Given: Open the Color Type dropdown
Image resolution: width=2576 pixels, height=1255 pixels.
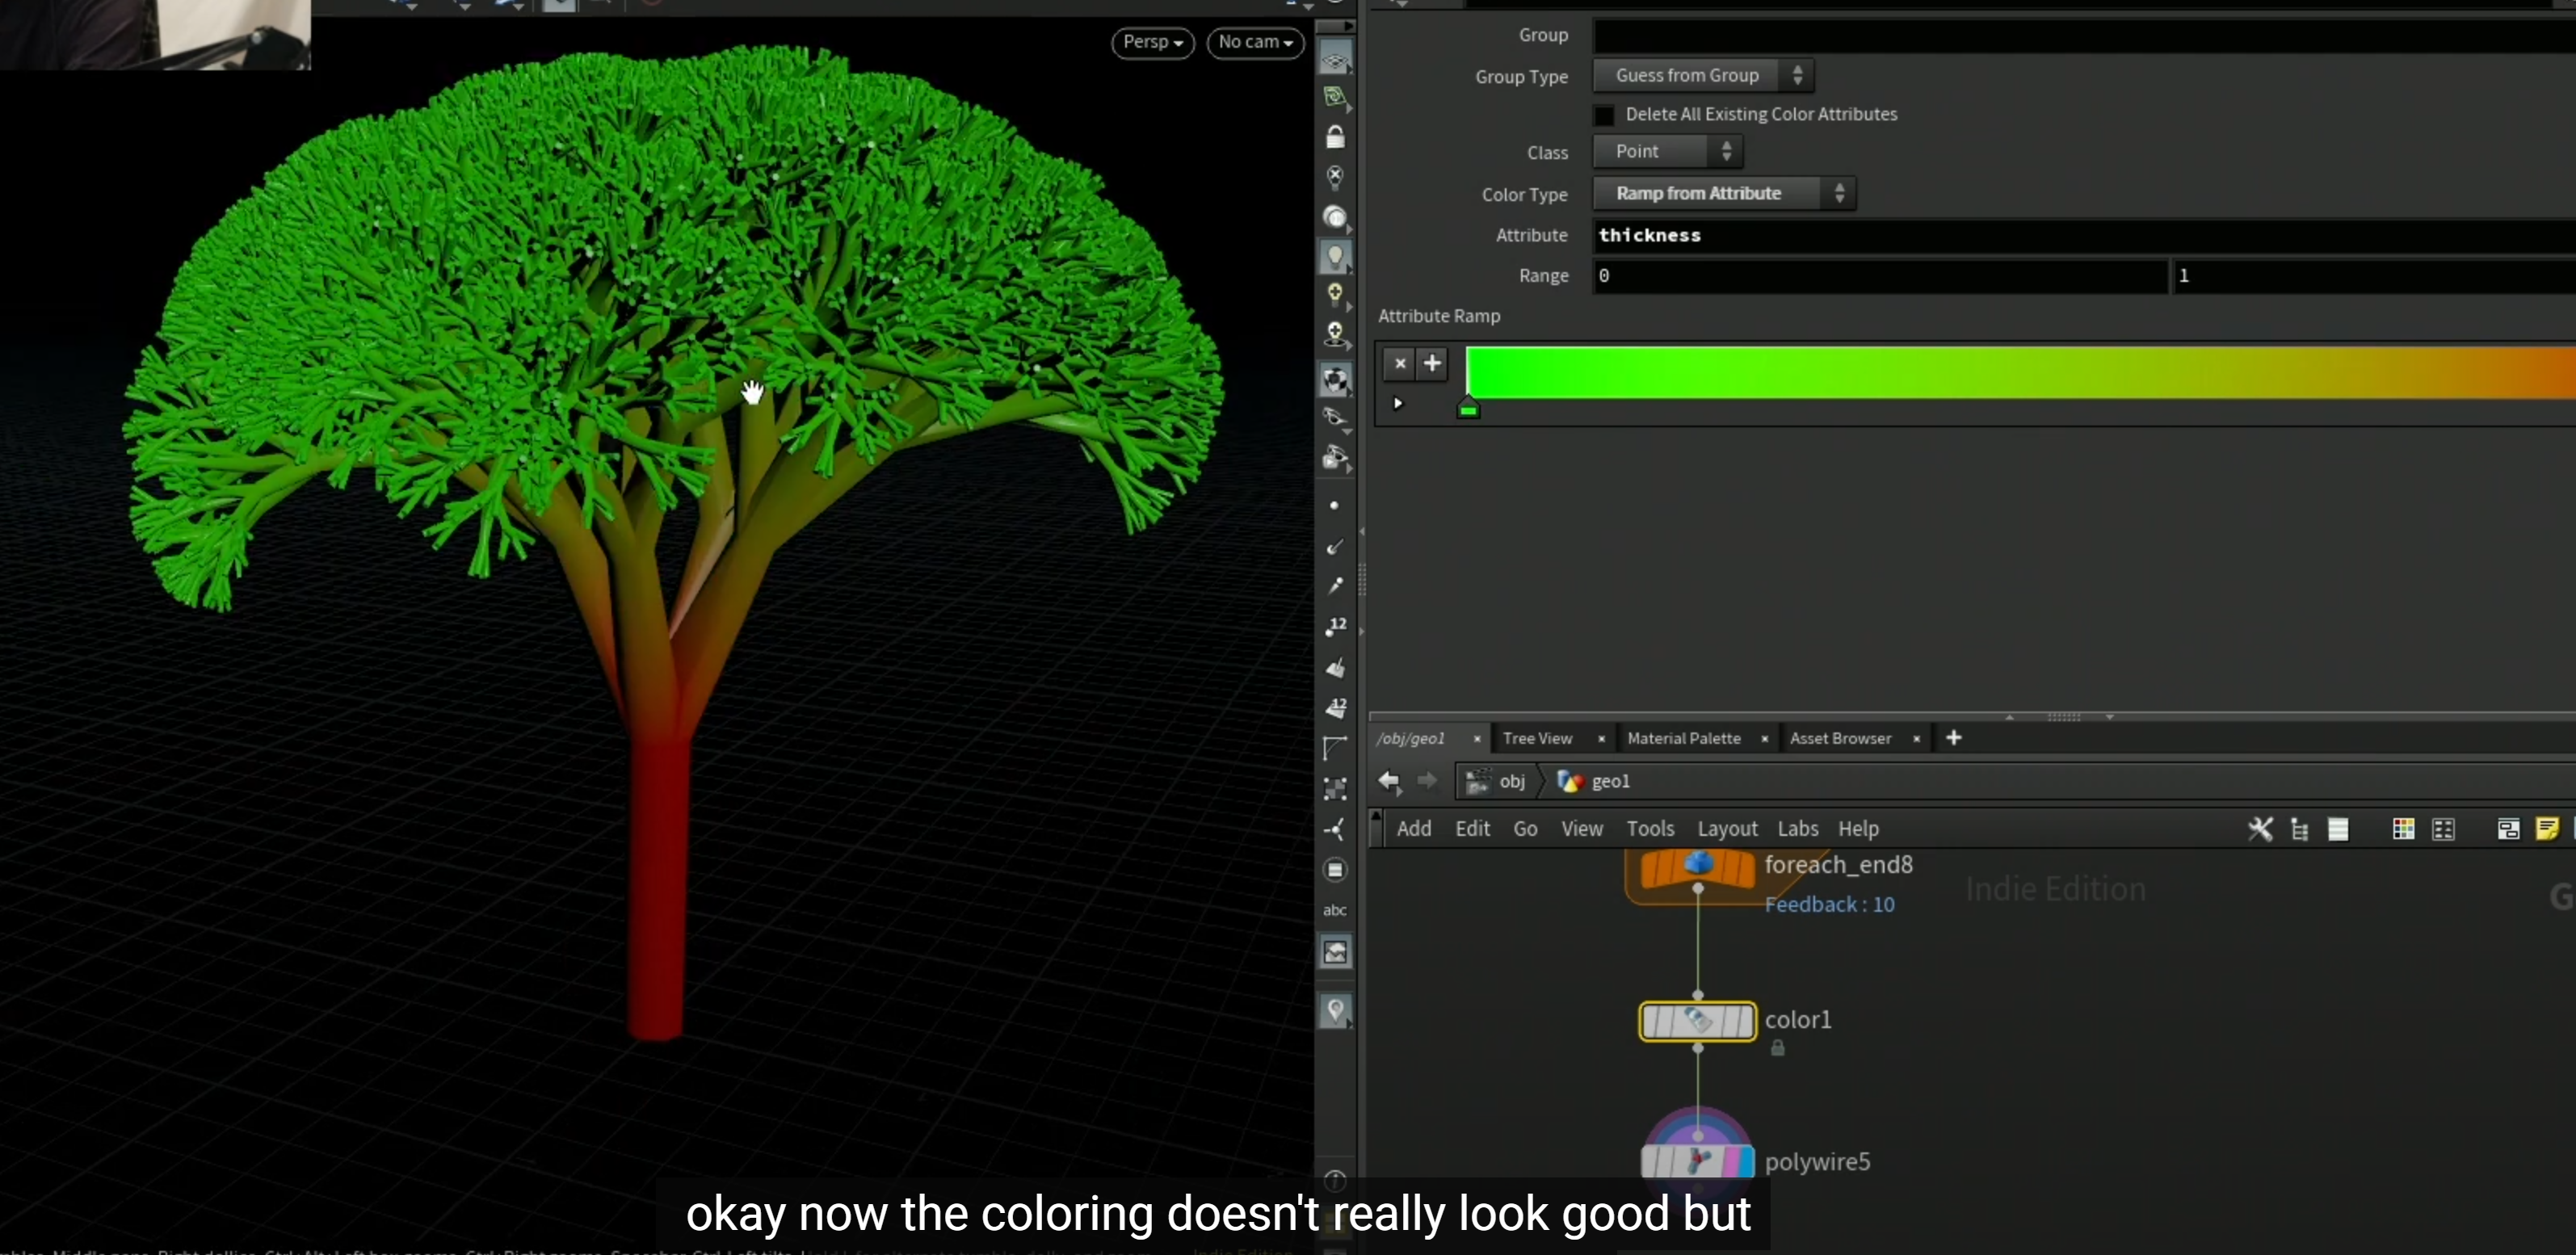Looking at the screenshot, I should click(x=1724, y=194).
